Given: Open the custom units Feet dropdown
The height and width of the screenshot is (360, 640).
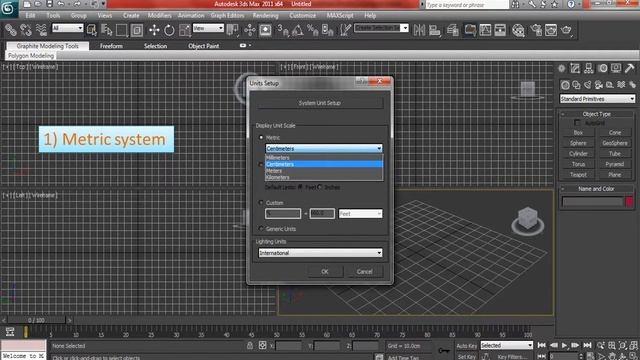Looking at the screenshot, I should (360, 213).
